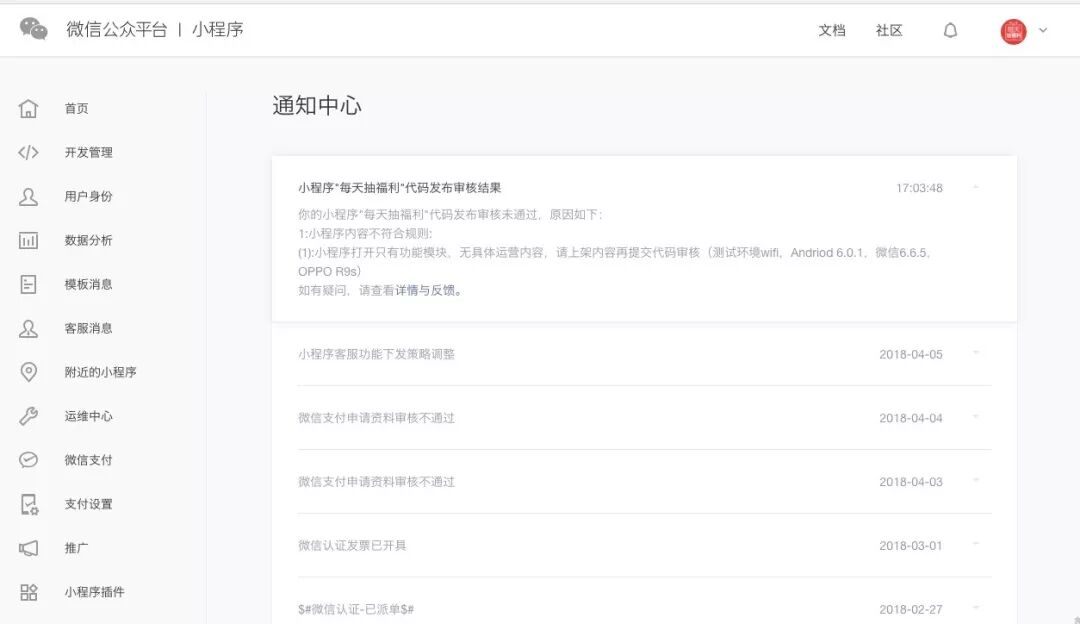Expand the 2018-04-03 notification arrow

[x=976, y=481]
